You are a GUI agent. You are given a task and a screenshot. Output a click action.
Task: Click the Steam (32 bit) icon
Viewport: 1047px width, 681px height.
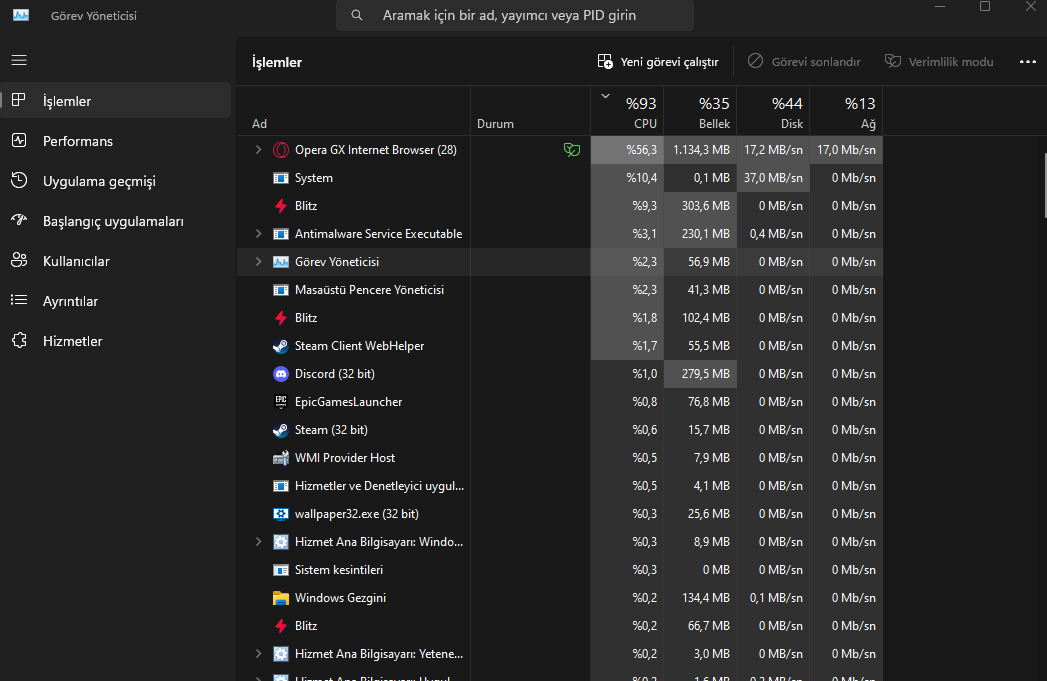[x=281, y=430]
